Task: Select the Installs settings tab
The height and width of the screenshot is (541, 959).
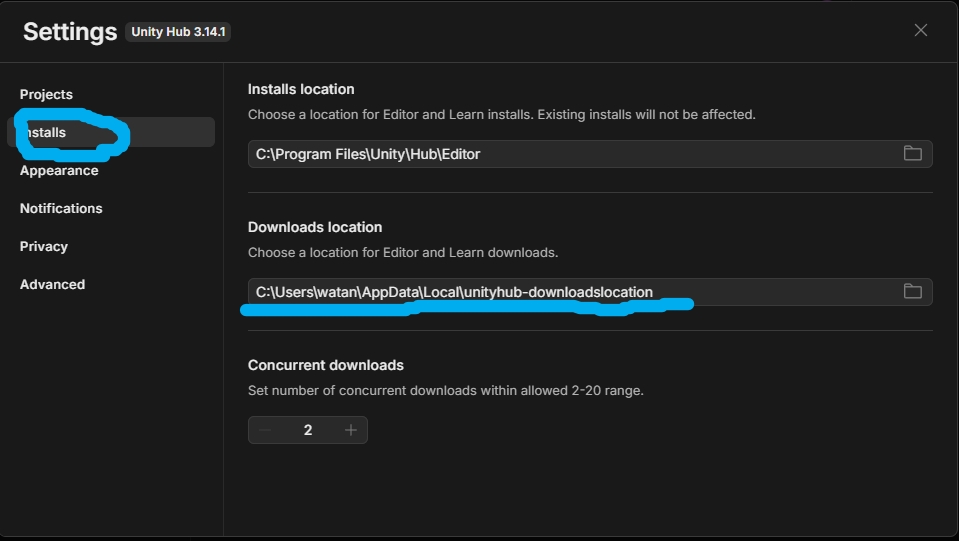Action: pyautogui.click(x=46, y=132)
